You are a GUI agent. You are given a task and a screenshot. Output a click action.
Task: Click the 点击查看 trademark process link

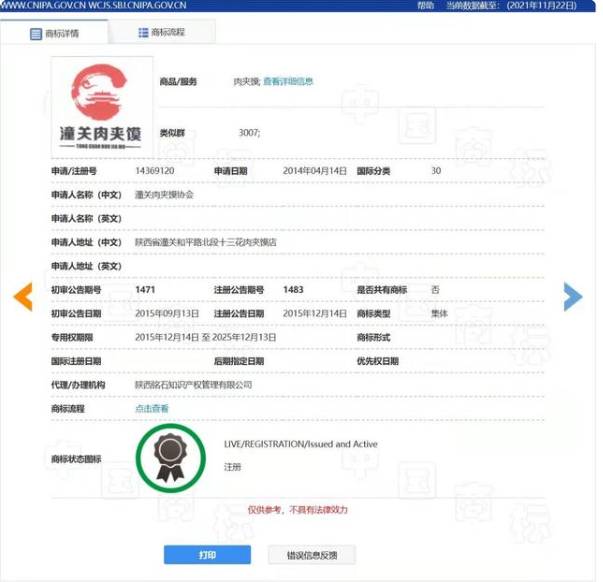[x=152, y=408]
